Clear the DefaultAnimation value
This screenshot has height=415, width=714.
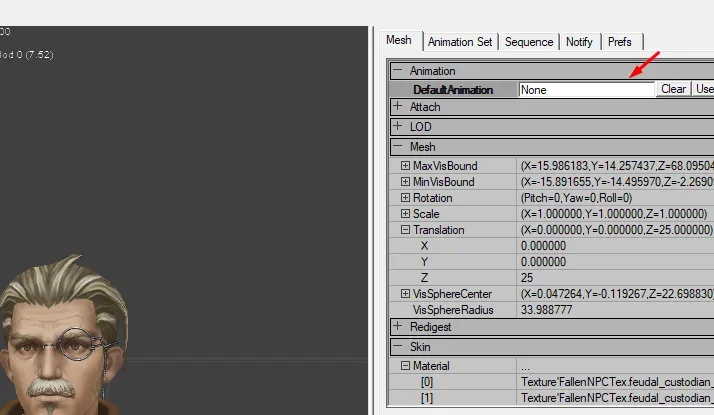[673, 89]
